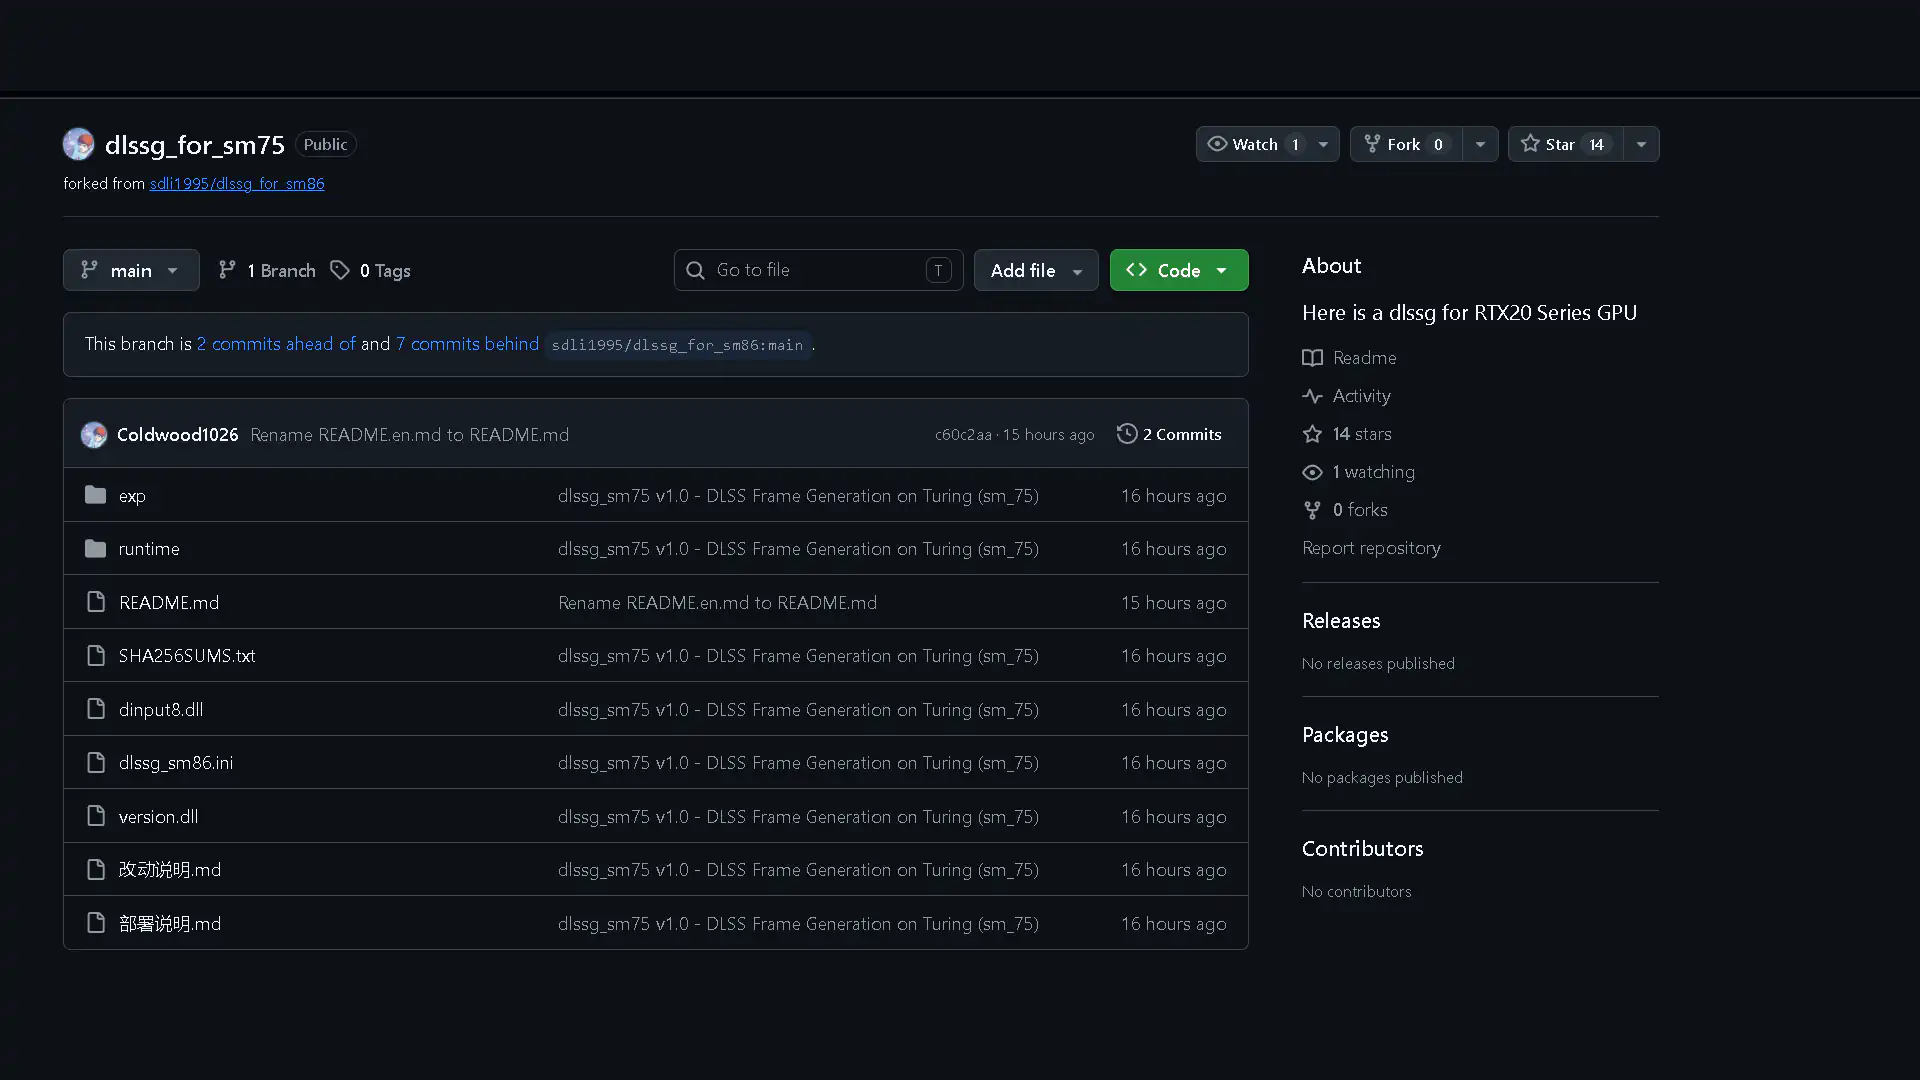Click the runtime folder icon
Viewport: 1920px width, 1080px height.
click(95, 548)
